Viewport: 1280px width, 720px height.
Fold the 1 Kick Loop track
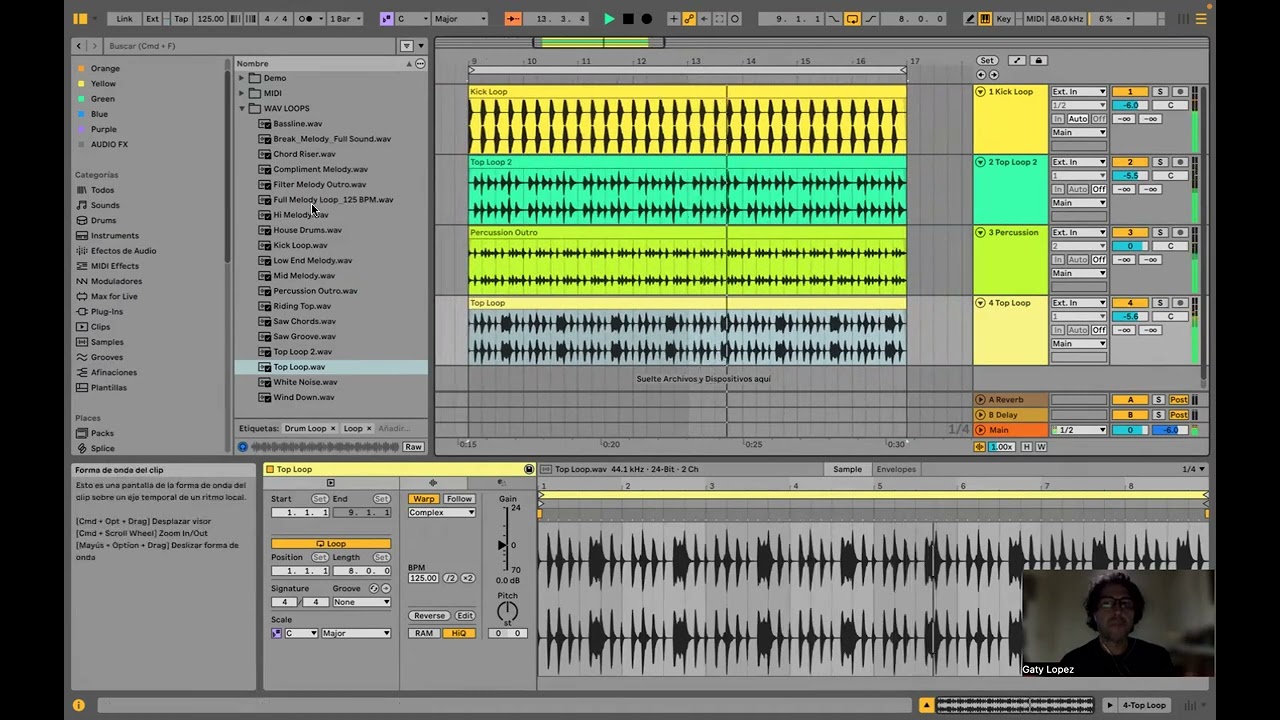pyautogui.click(x=980, y=92)
